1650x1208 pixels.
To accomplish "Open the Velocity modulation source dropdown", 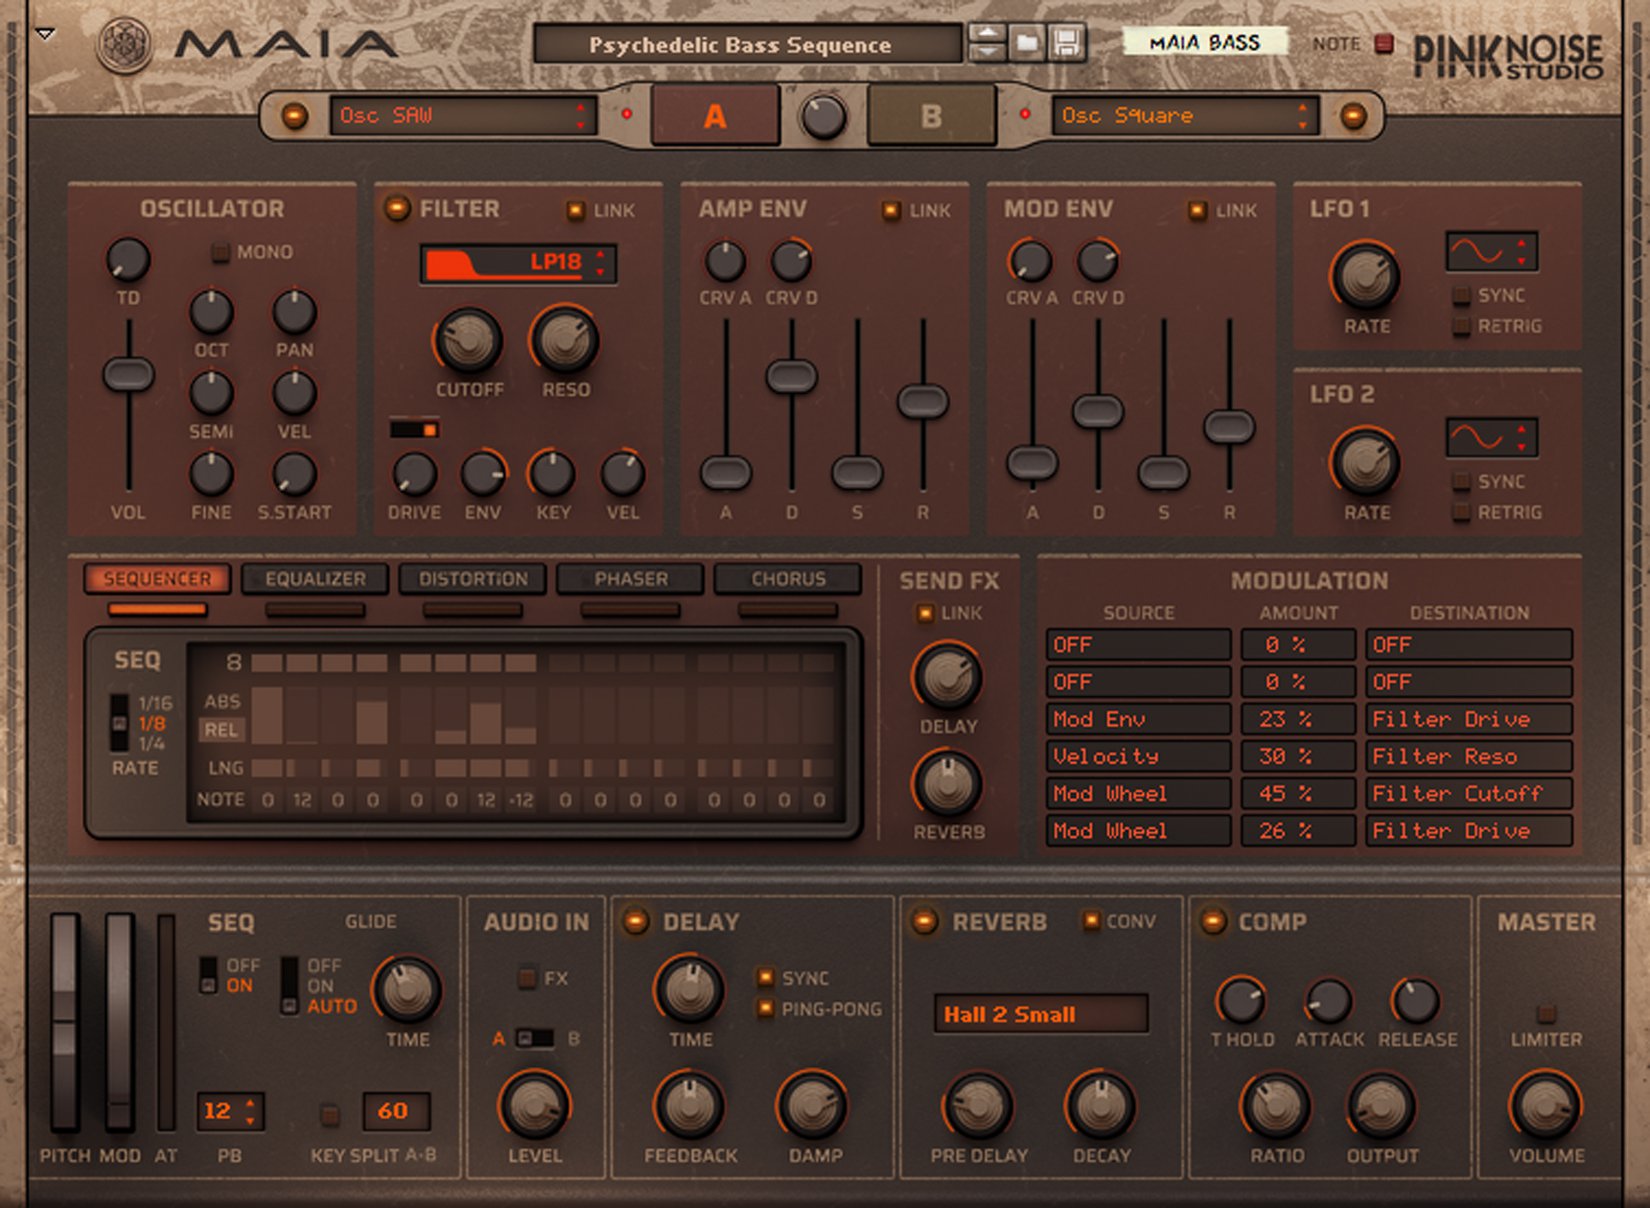I will click(1138, 756).
